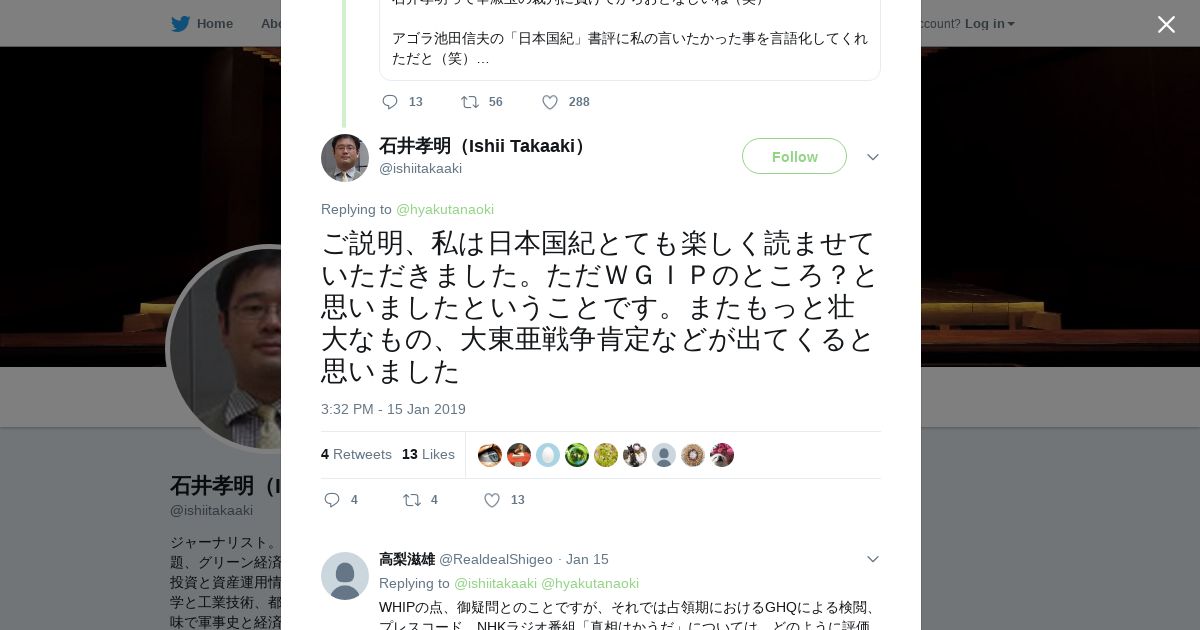View the 4 Retweets list
Viewport: 1200px width, 630px height.
[356, 454]
